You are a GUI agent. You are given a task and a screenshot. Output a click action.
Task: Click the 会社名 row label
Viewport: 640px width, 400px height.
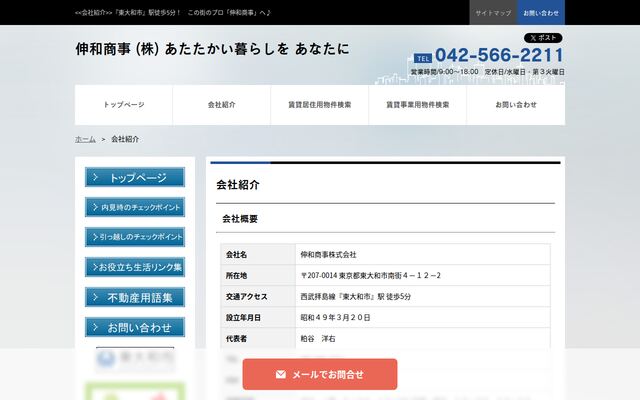[236, 255]
